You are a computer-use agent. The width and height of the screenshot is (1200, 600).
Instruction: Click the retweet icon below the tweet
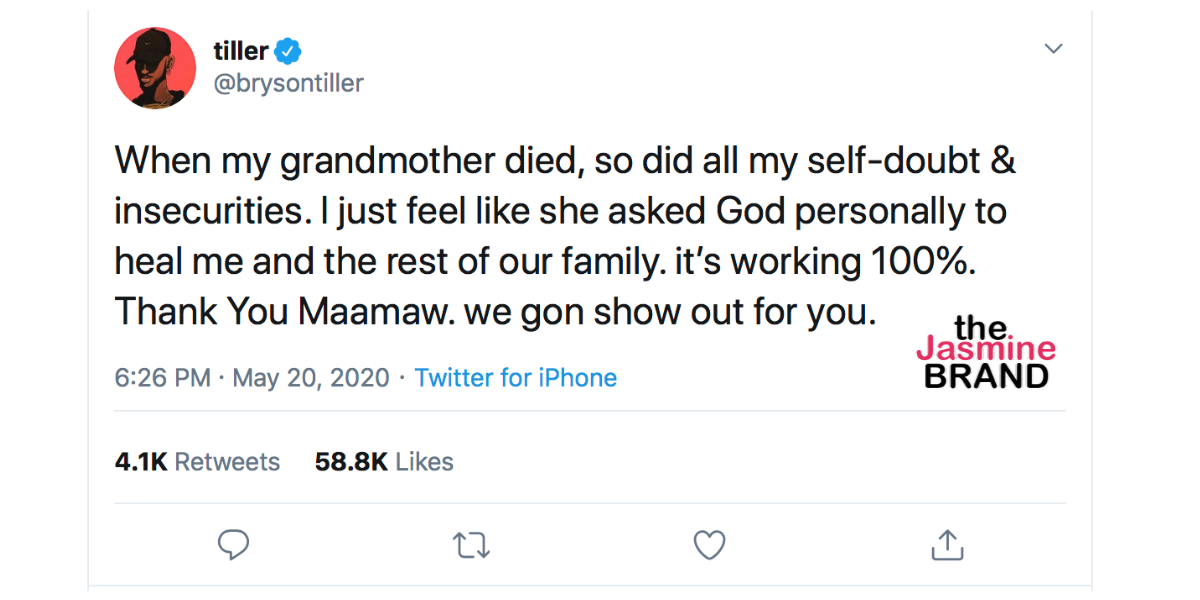470,545
